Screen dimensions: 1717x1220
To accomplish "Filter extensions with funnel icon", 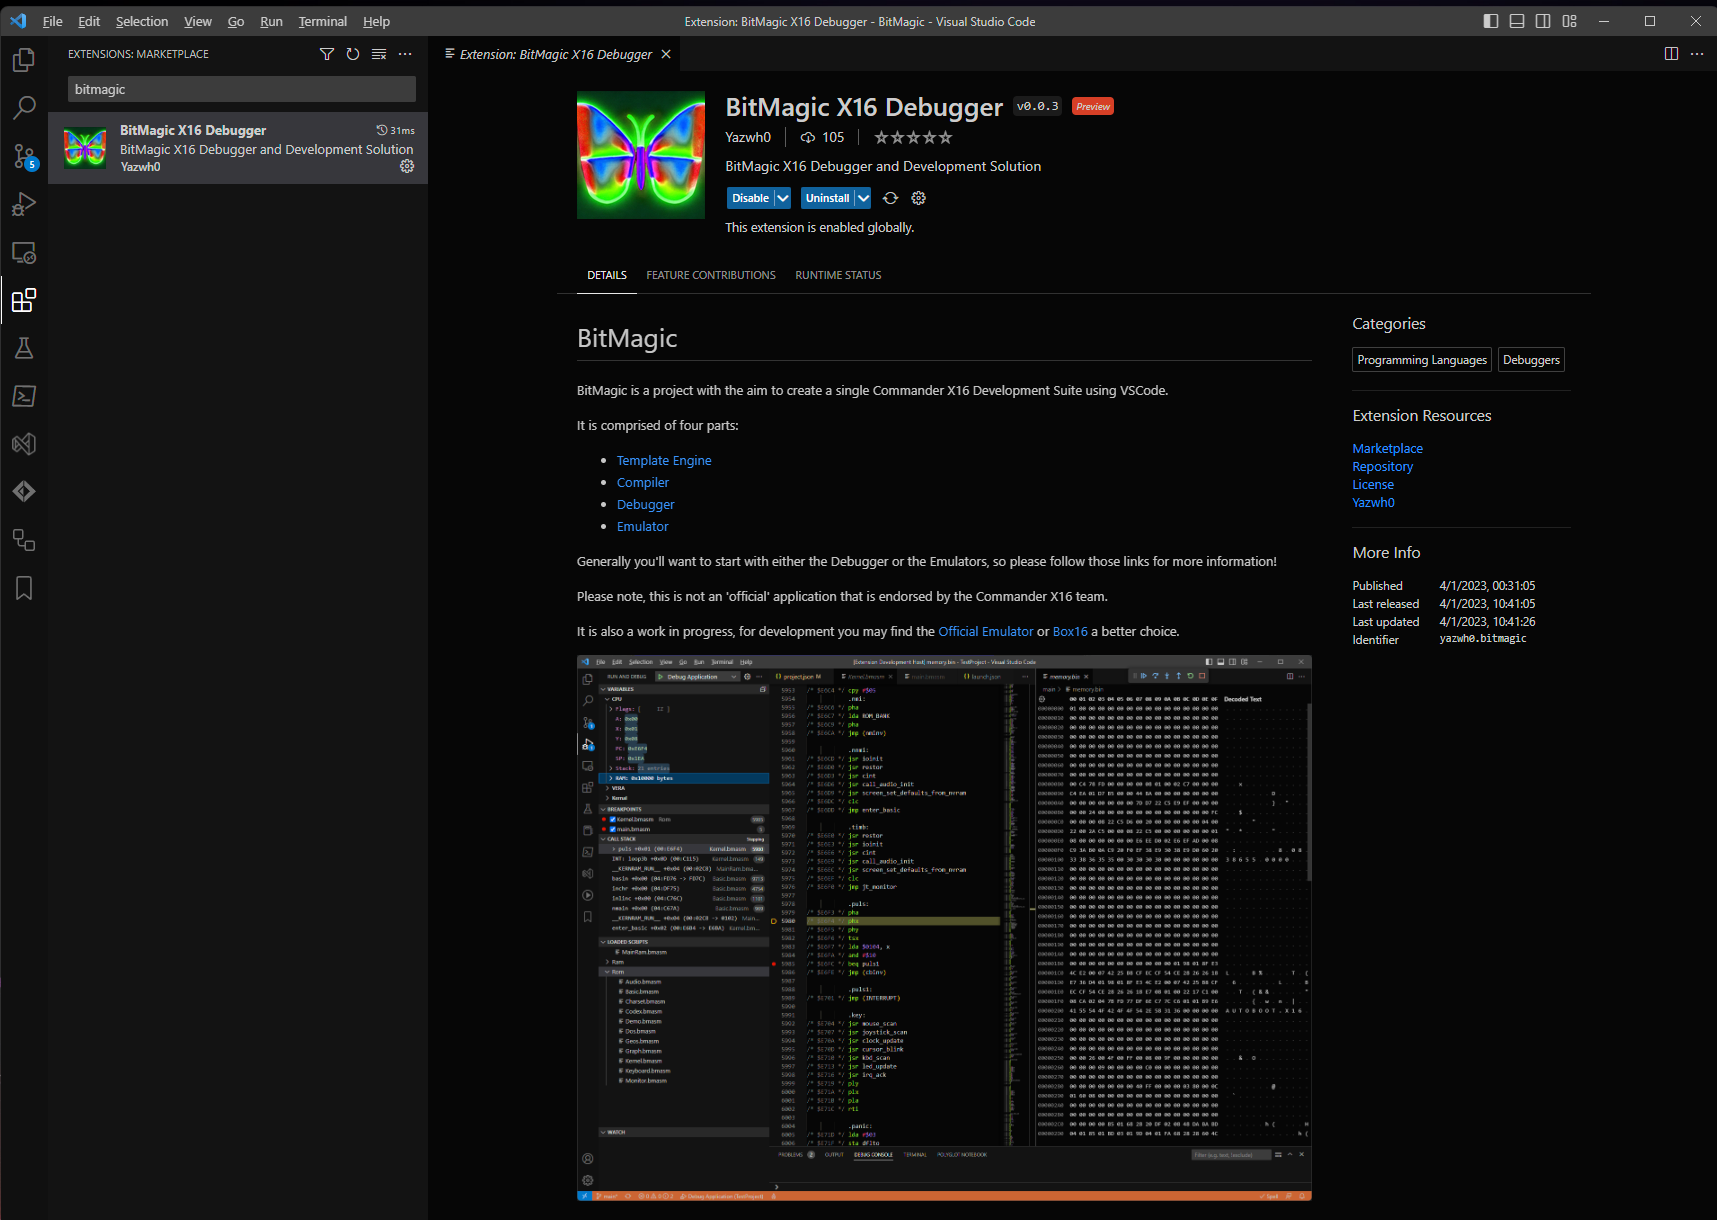I will coord(327,54).
